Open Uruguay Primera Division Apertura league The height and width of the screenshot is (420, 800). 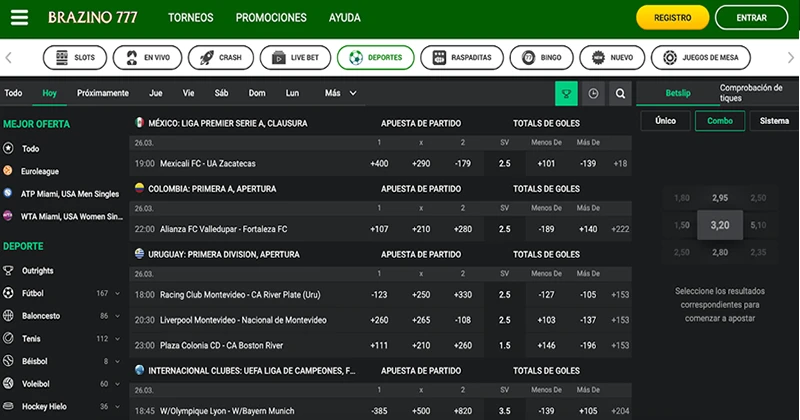(x=224, y=254)
